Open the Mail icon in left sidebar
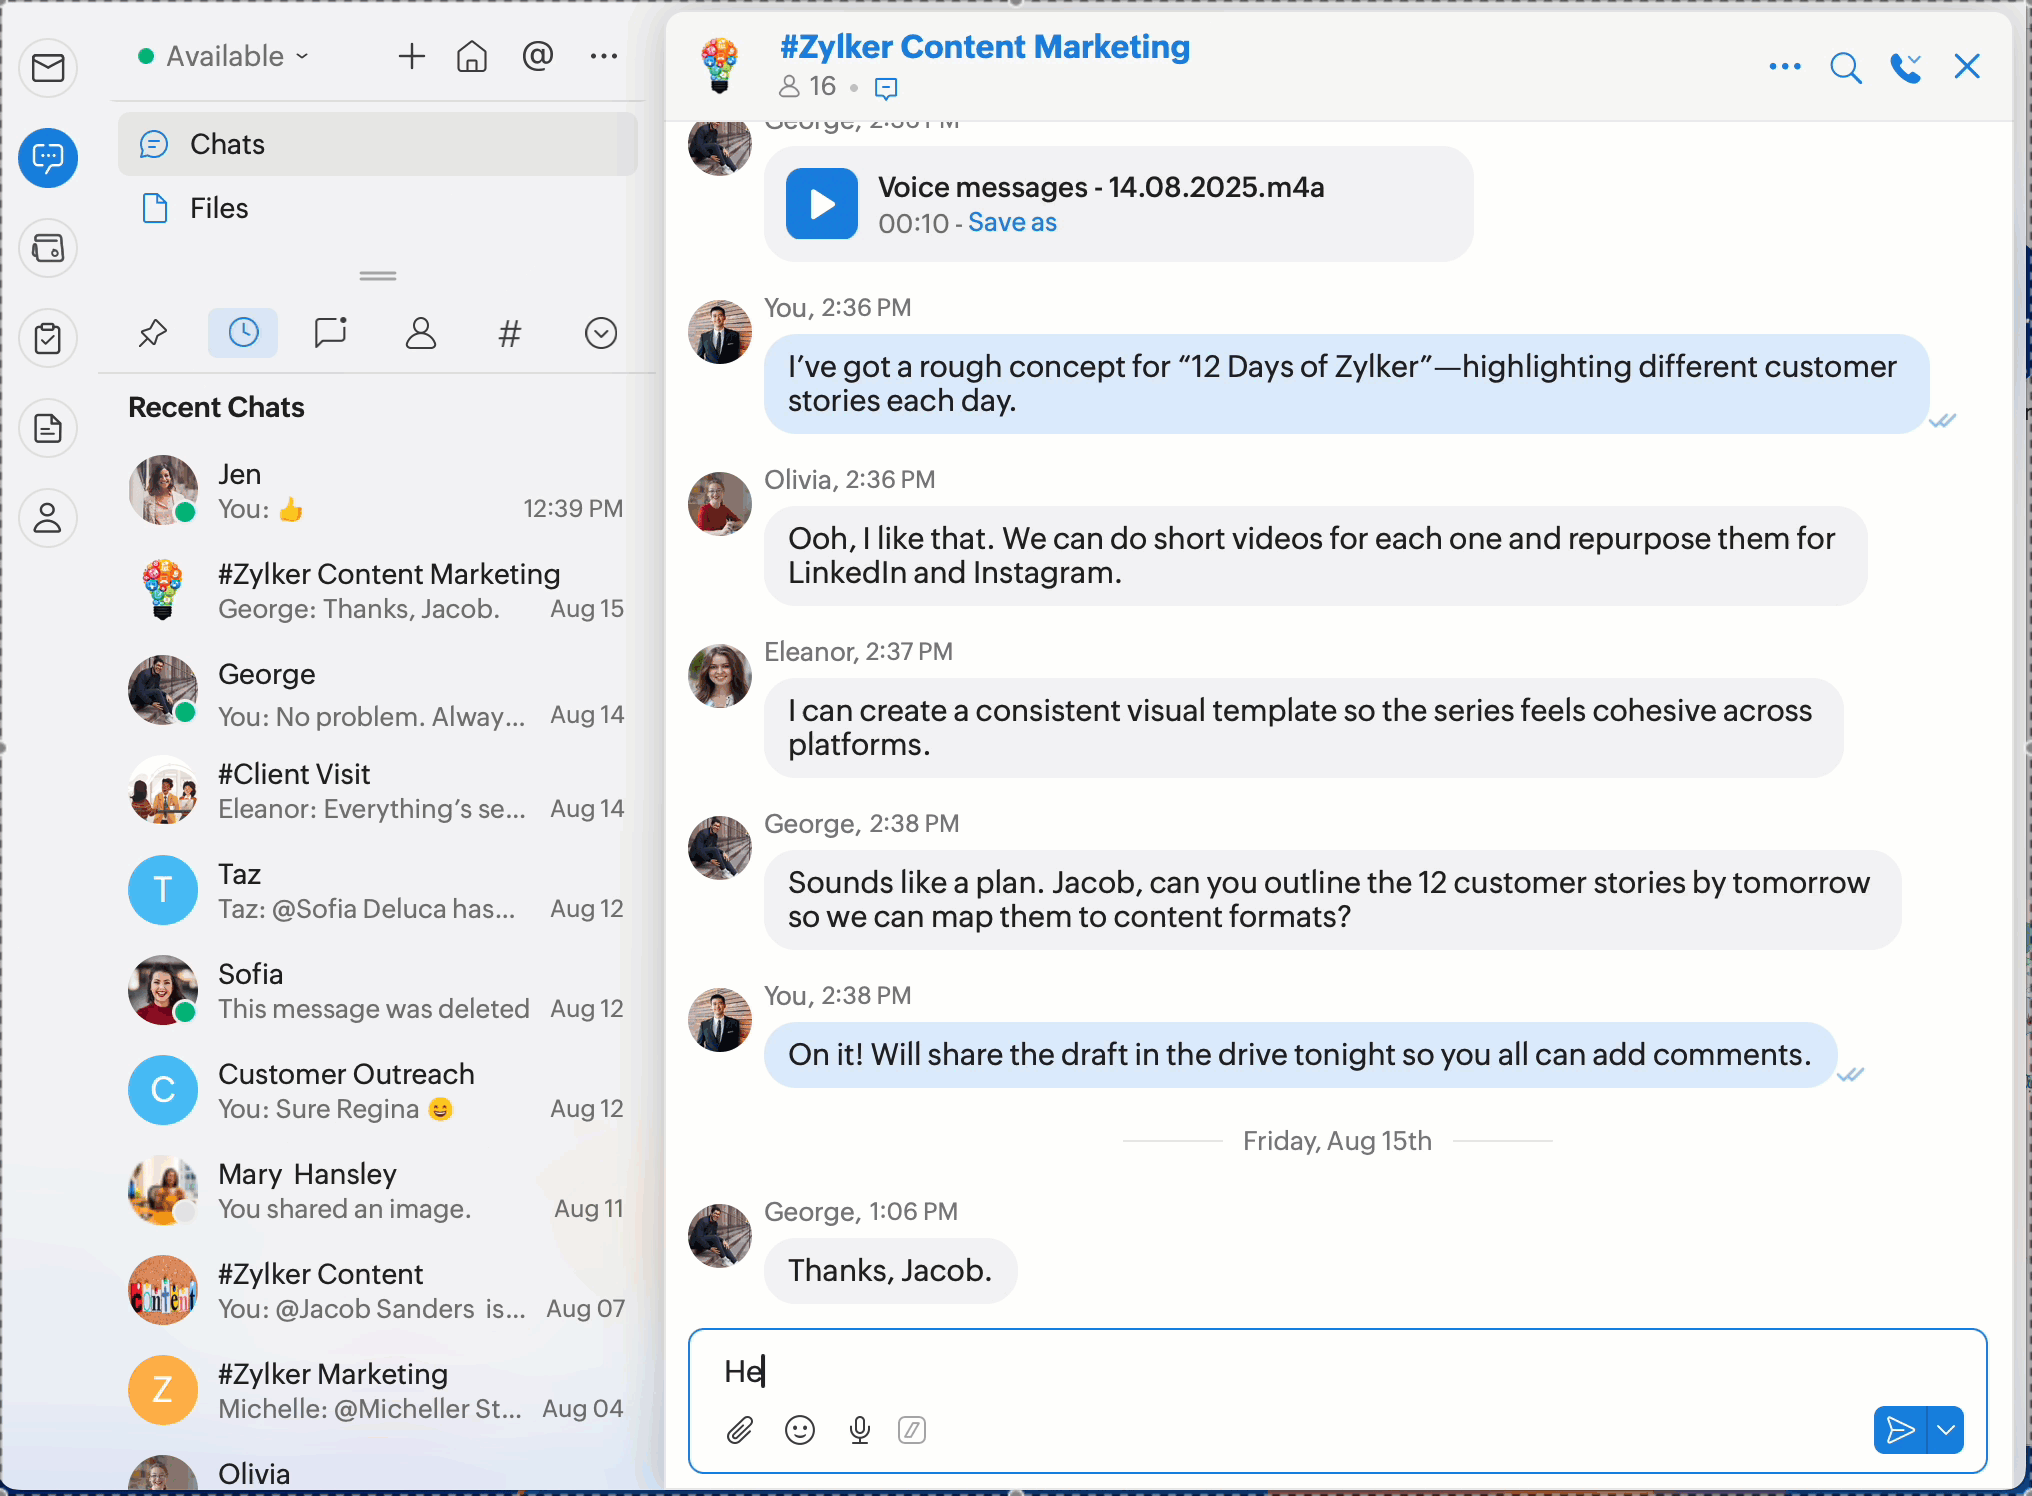This screenshot has width=2032, height=1496. click(x=48, y=68)
